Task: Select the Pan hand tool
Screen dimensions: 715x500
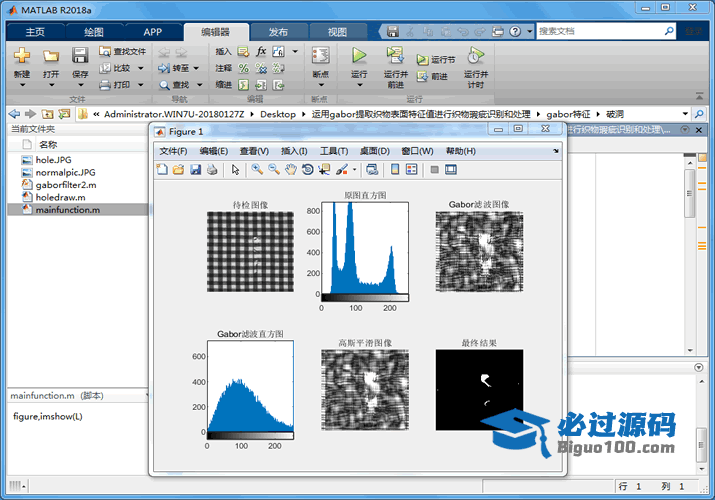Action: (x=290, y=170)
